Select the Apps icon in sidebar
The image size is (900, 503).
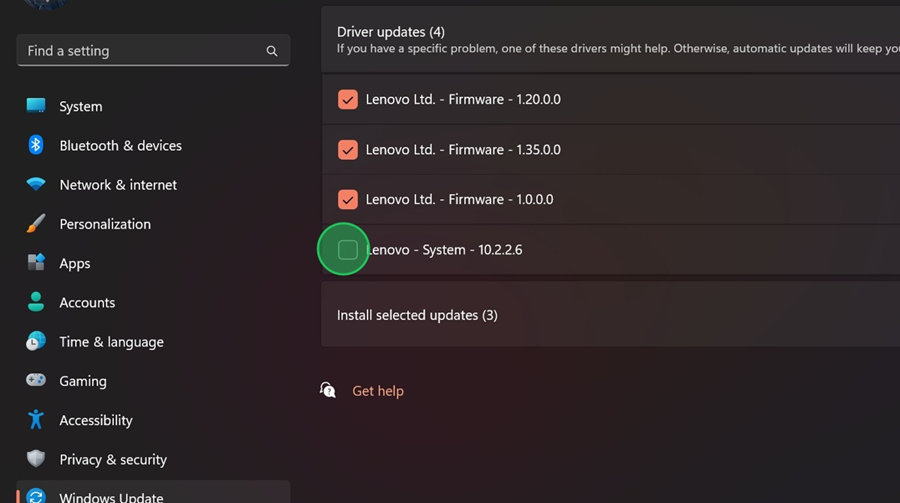36,263
